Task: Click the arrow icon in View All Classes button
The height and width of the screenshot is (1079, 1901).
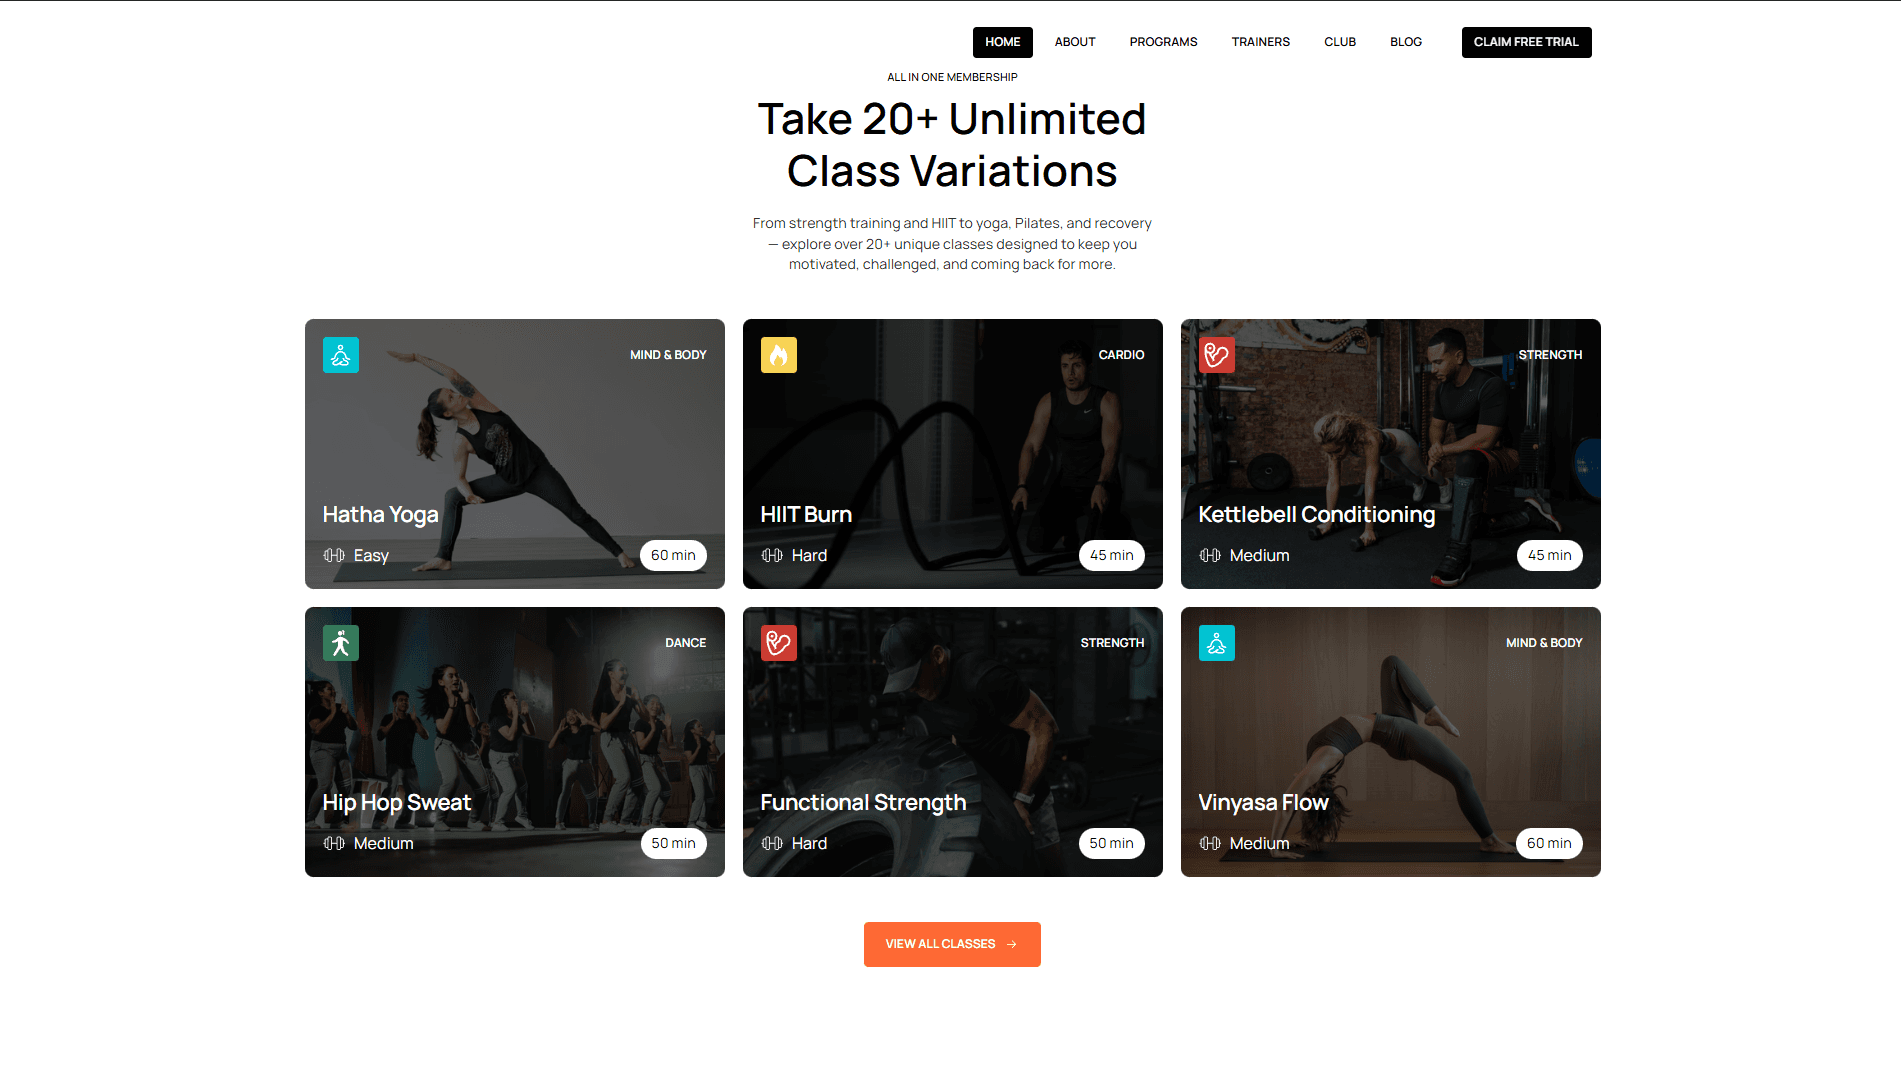Action: pyautogui.click(x=1012, y=944)
